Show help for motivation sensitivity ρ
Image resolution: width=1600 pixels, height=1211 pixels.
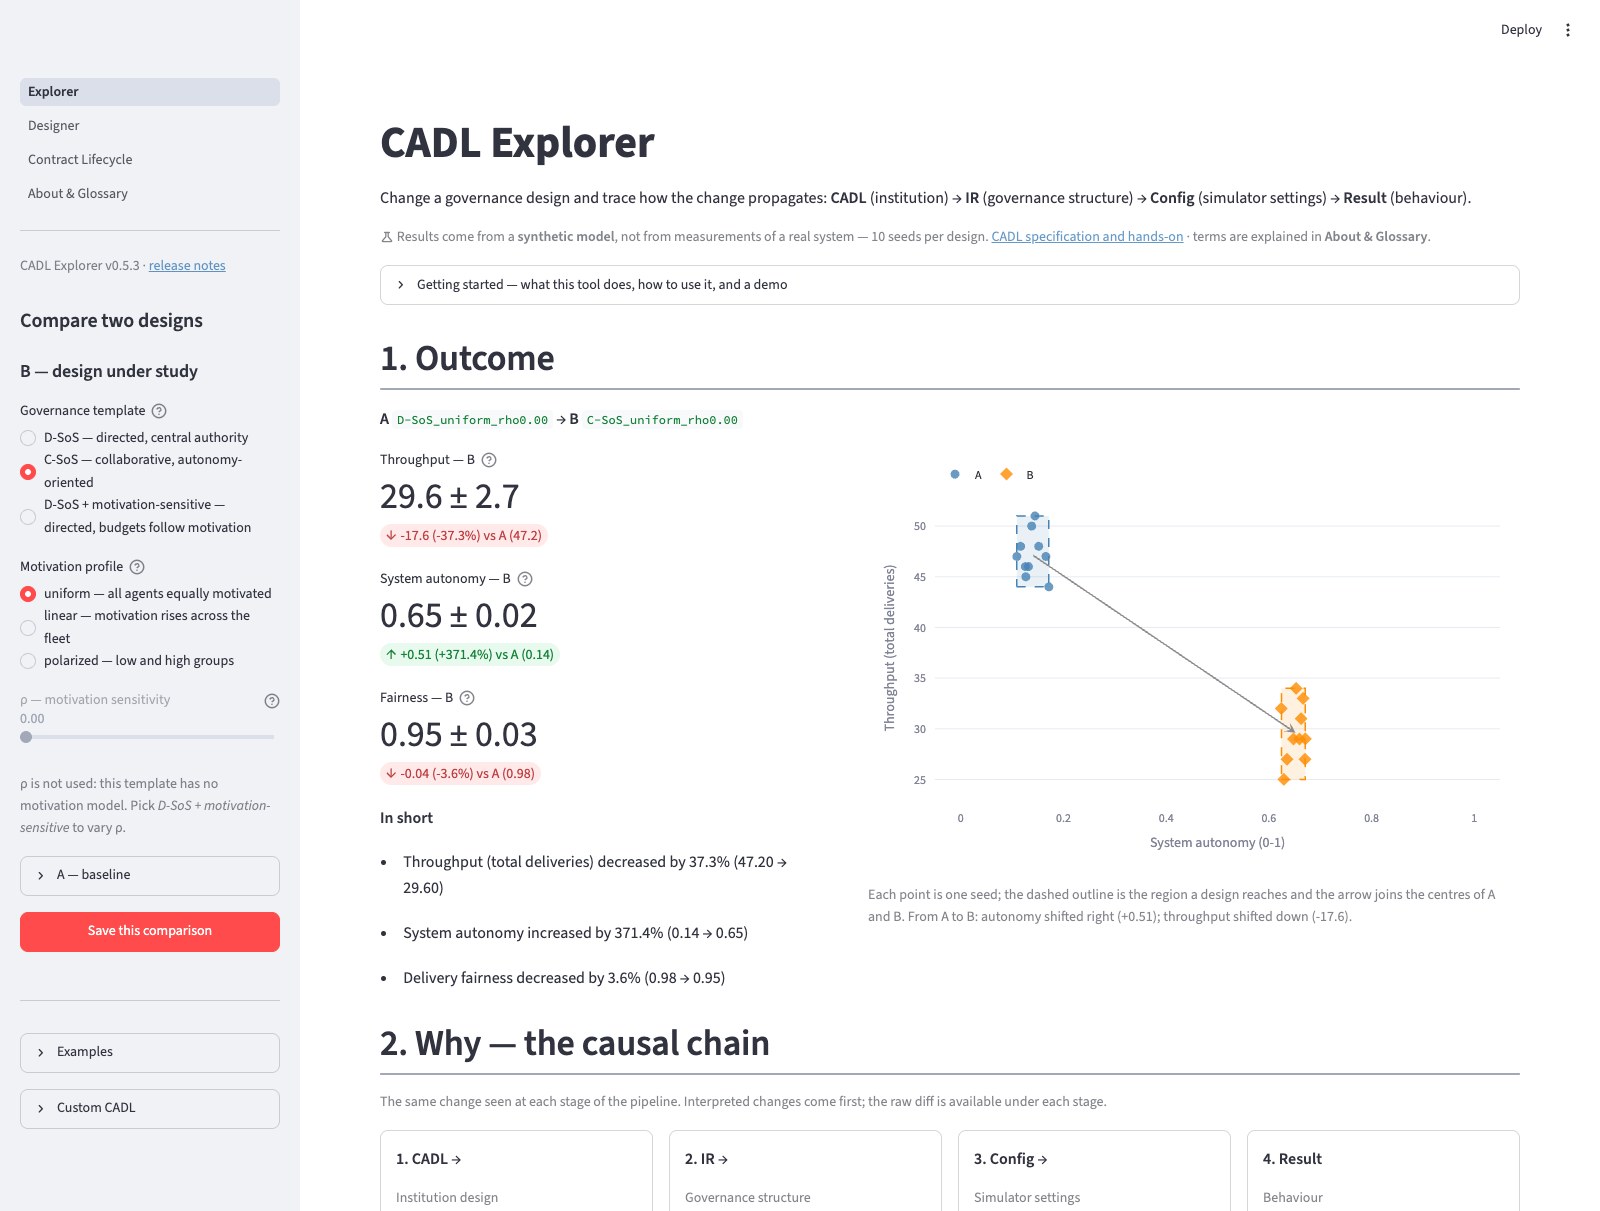click(272, 701)
